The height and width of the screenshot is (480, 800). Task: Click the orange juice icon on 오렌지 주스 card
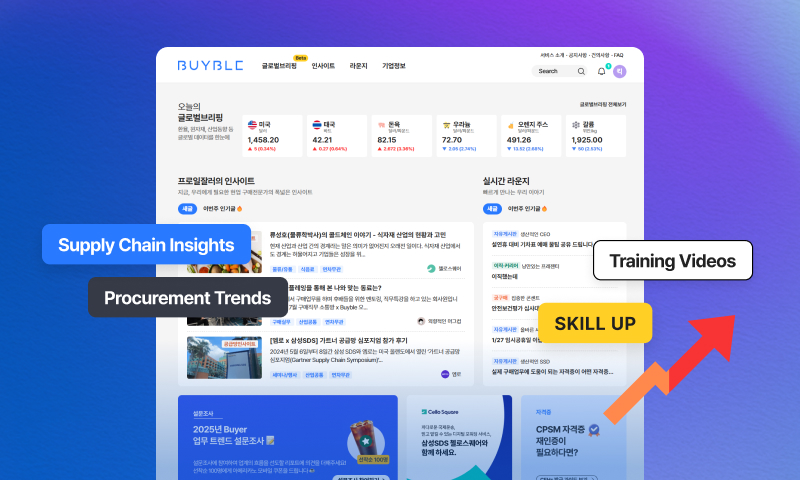tap(510, 125)
